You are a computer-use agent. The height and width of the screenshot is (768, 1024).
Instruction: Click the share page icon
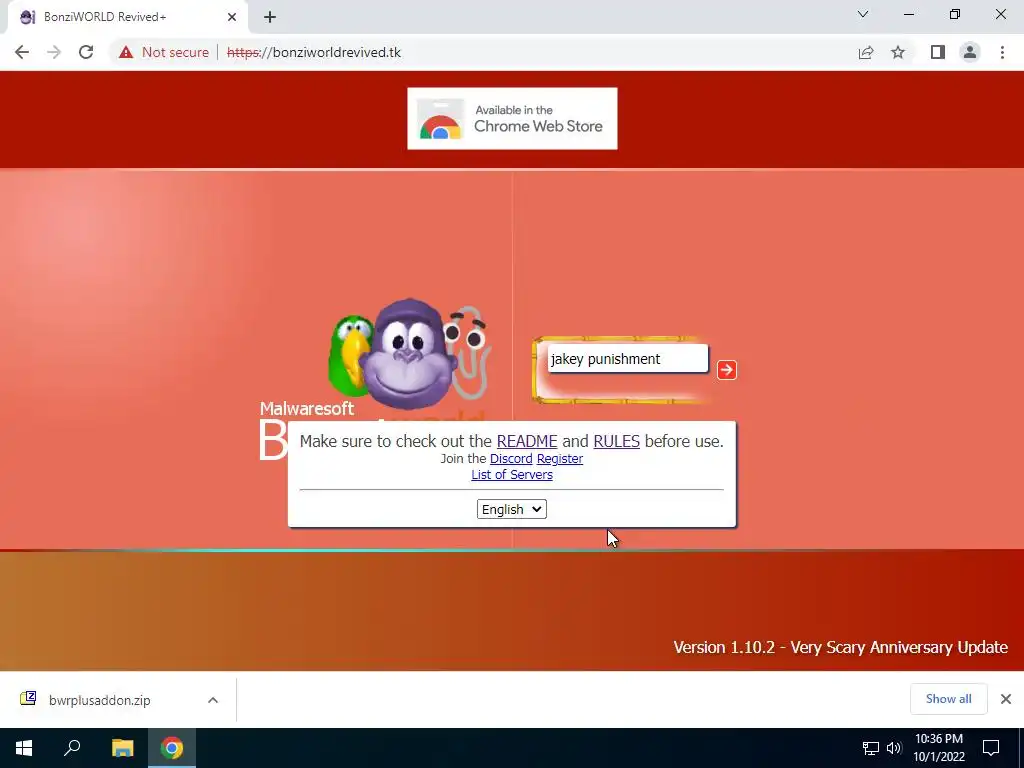click(x=866, y=52)
